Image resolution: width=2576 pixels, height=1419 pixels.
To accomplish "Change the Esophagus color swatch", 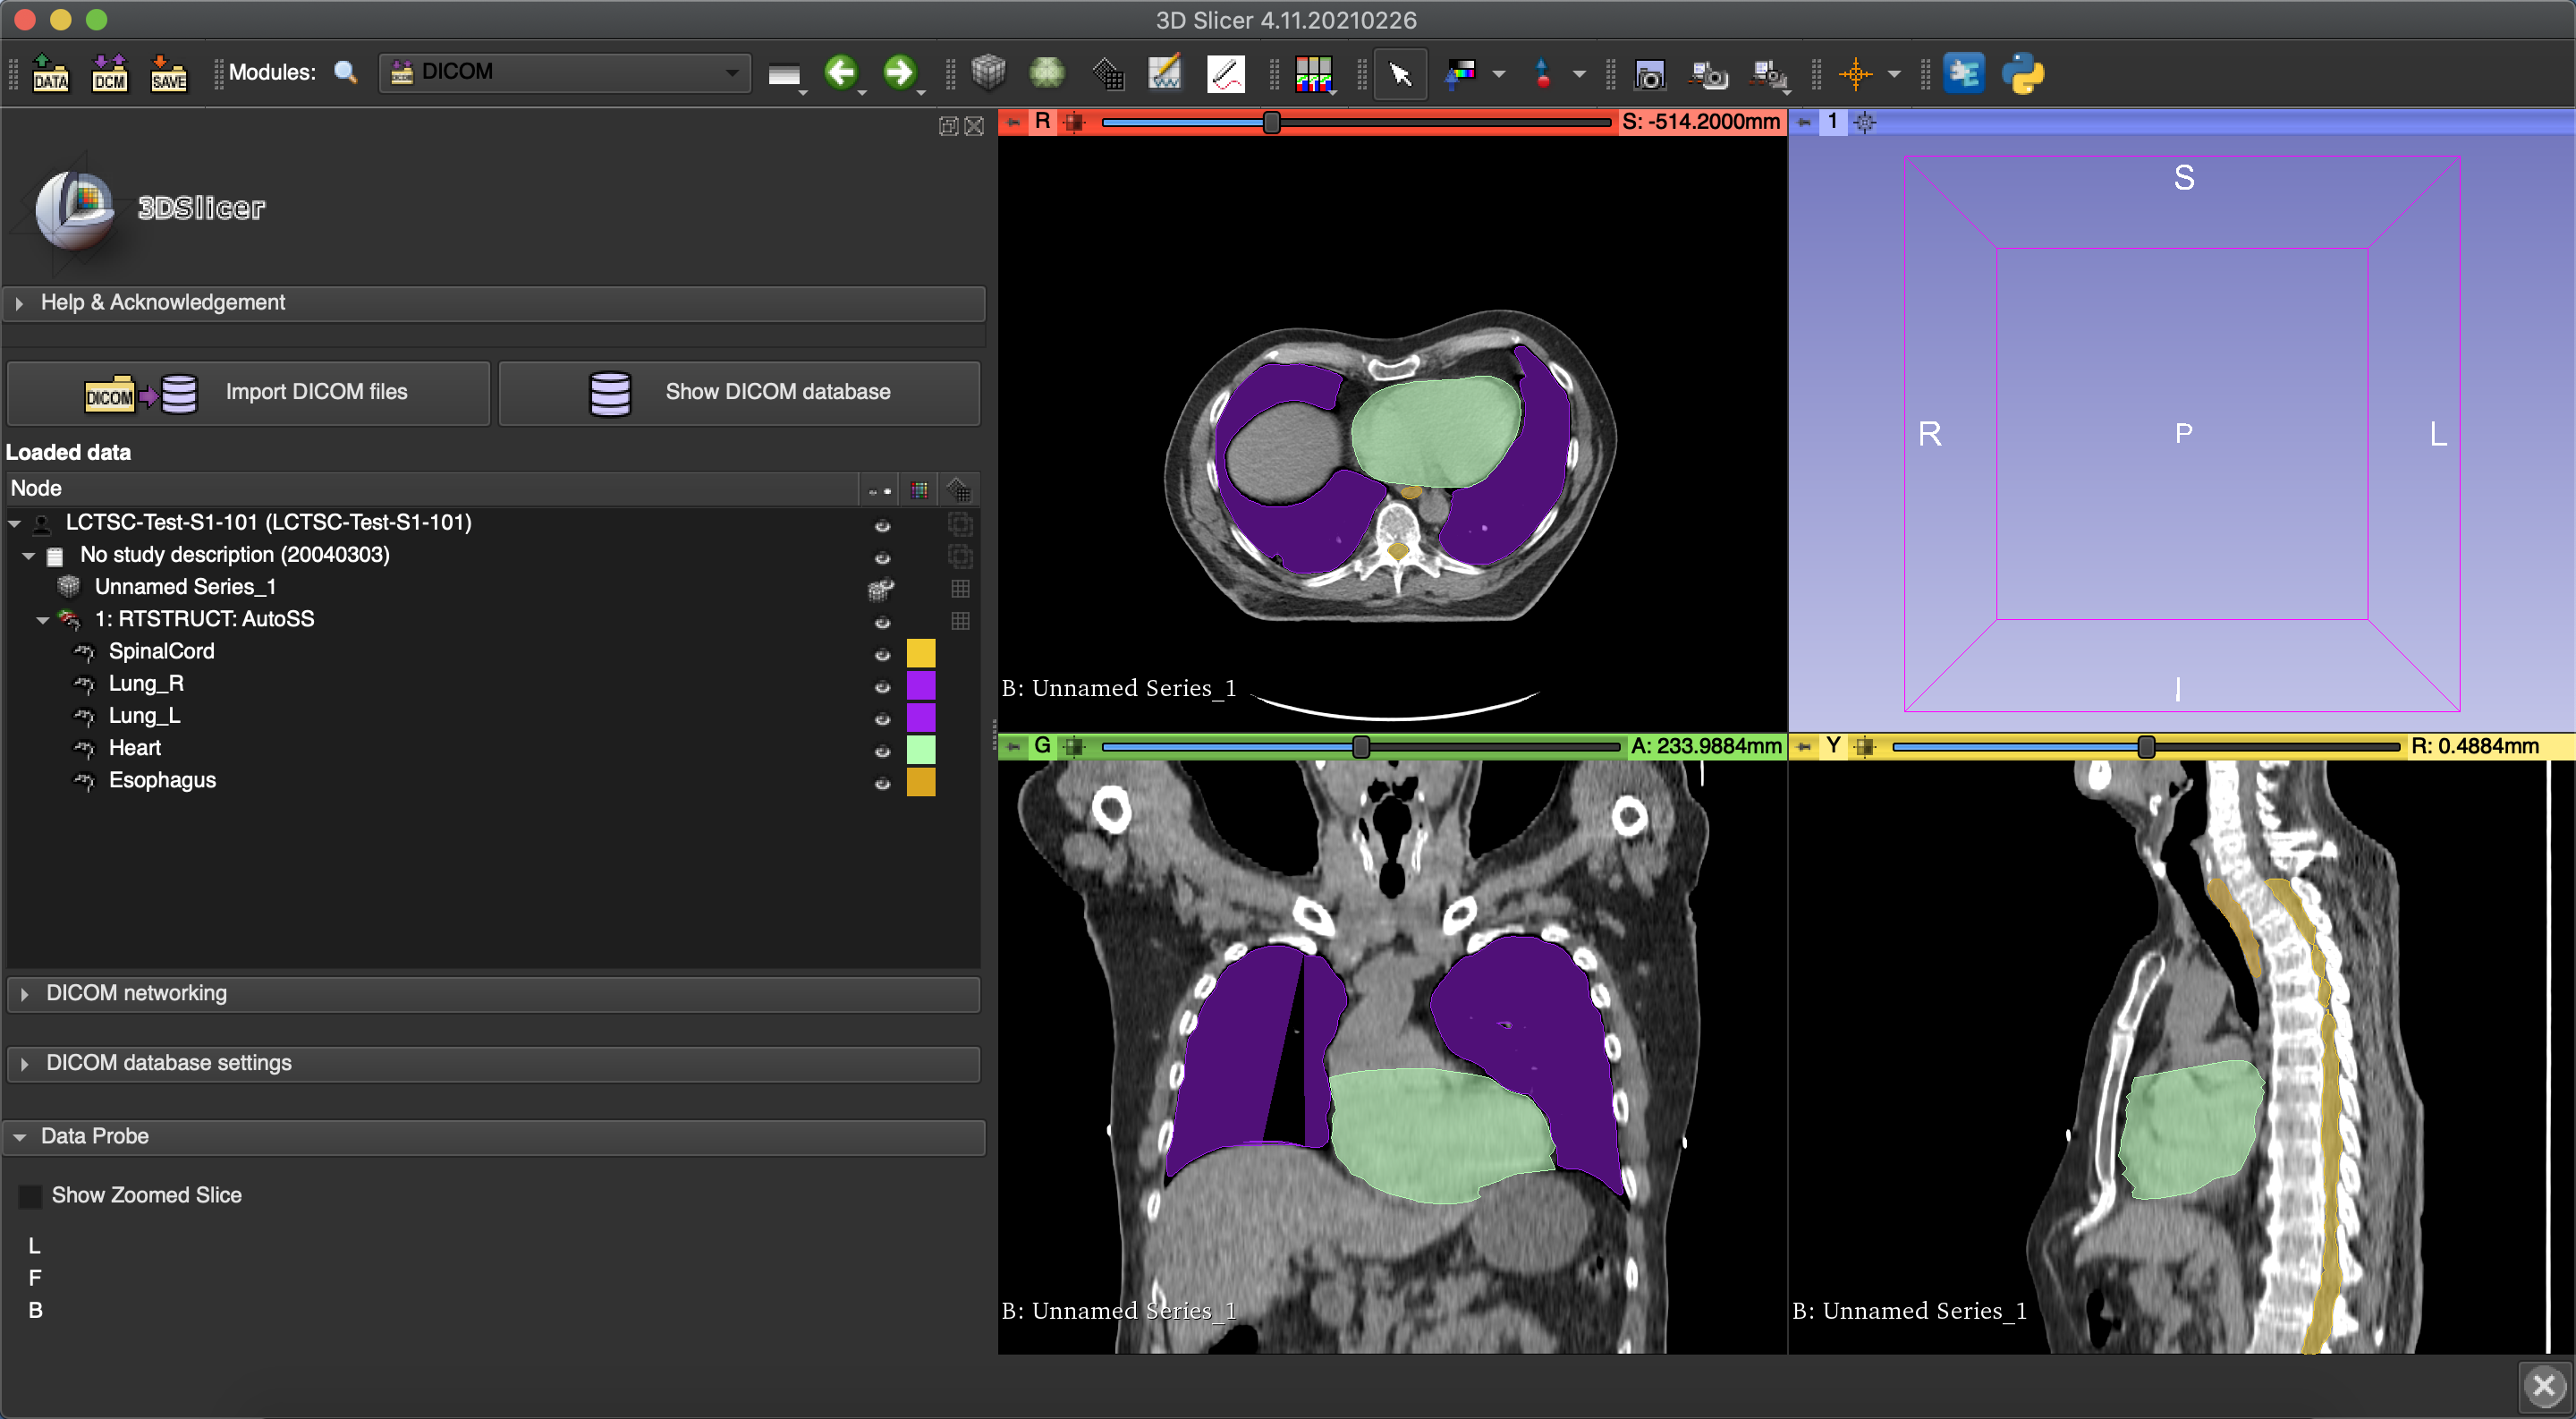I will [921, 783].
